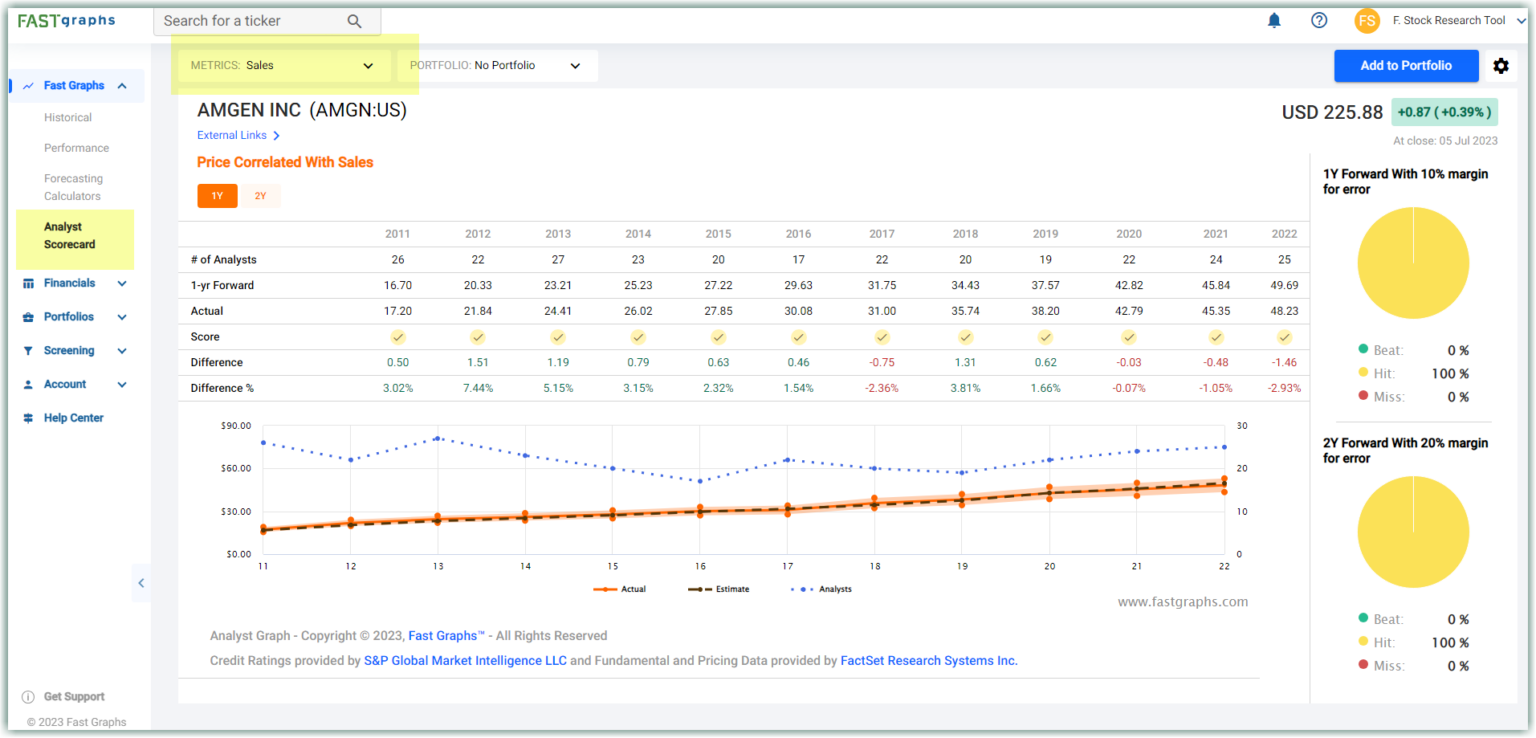Click the 2016 analysts data point on chart
The height and width of the screenshot is (738, 1536).
(x=700, y=481)
